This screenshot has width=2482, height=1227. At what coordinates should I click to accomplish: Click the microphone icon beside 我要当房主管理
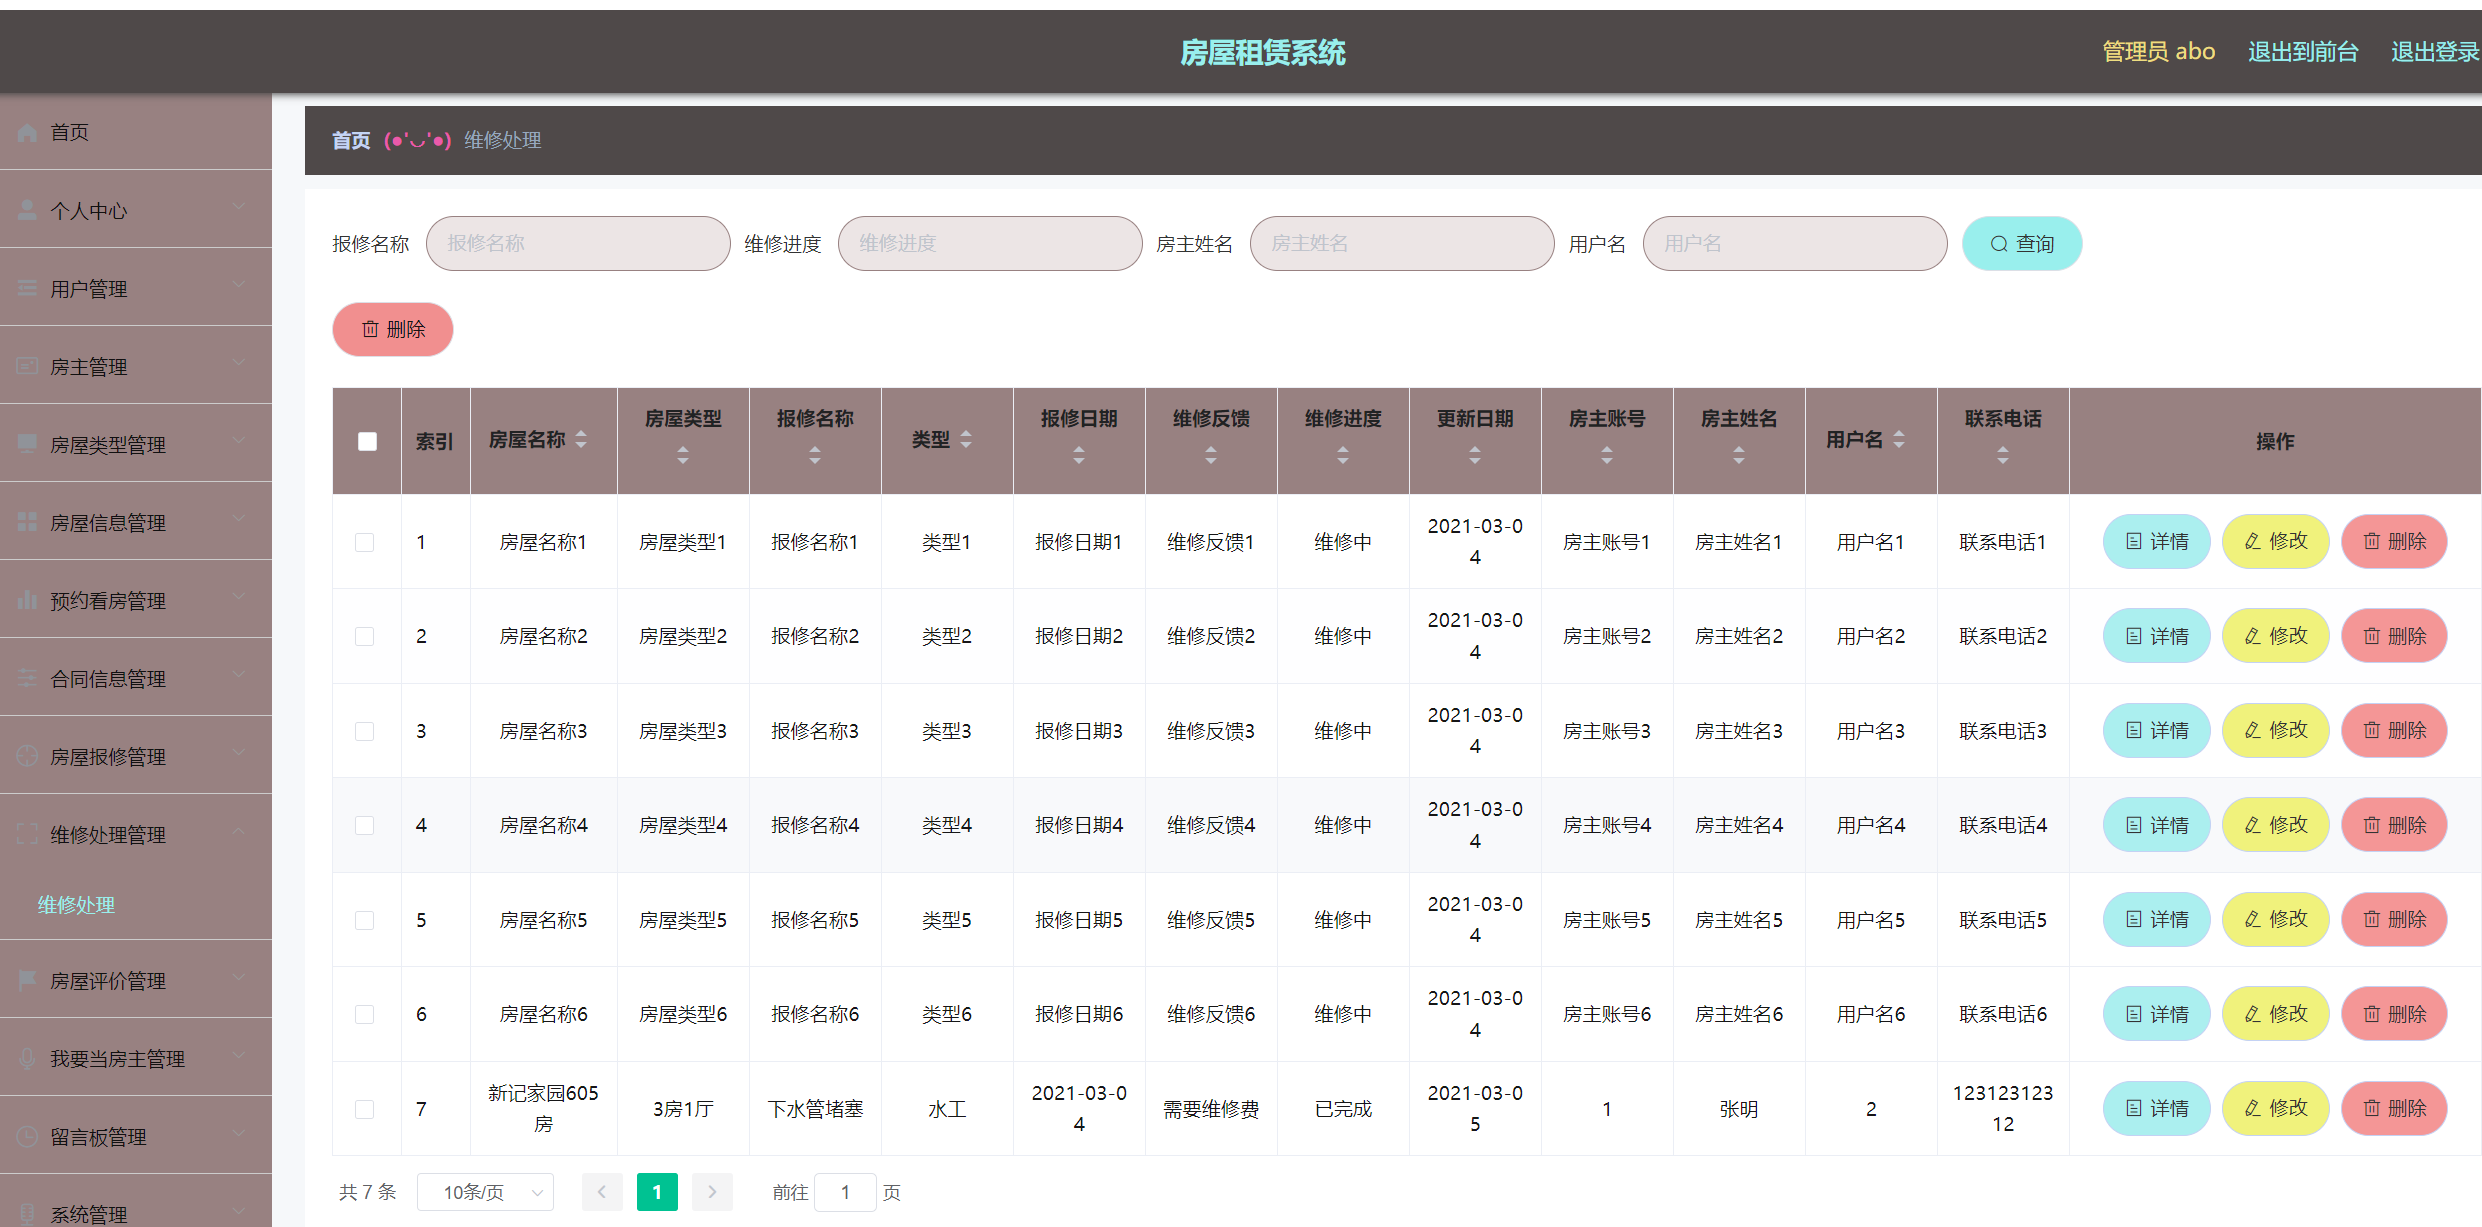pyautogui.click(x=27, y=1059)
